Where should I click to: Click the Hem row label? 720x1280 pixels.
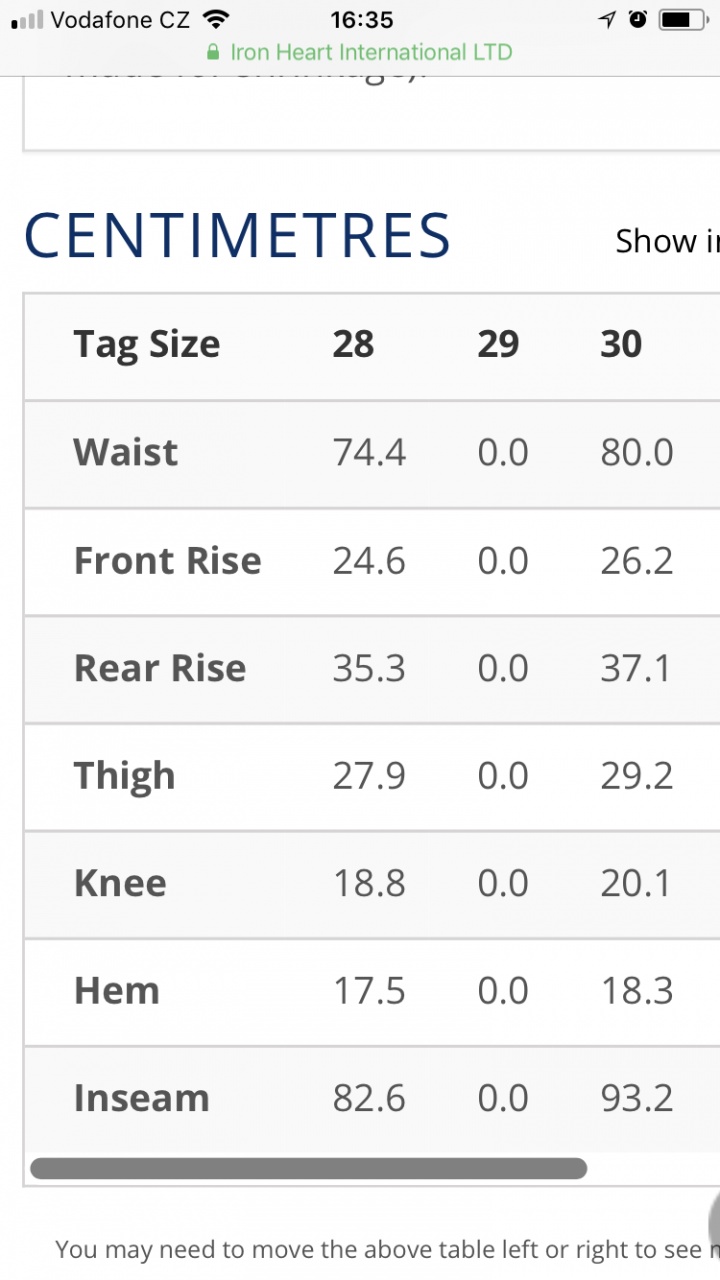click(x=117, y=991)
